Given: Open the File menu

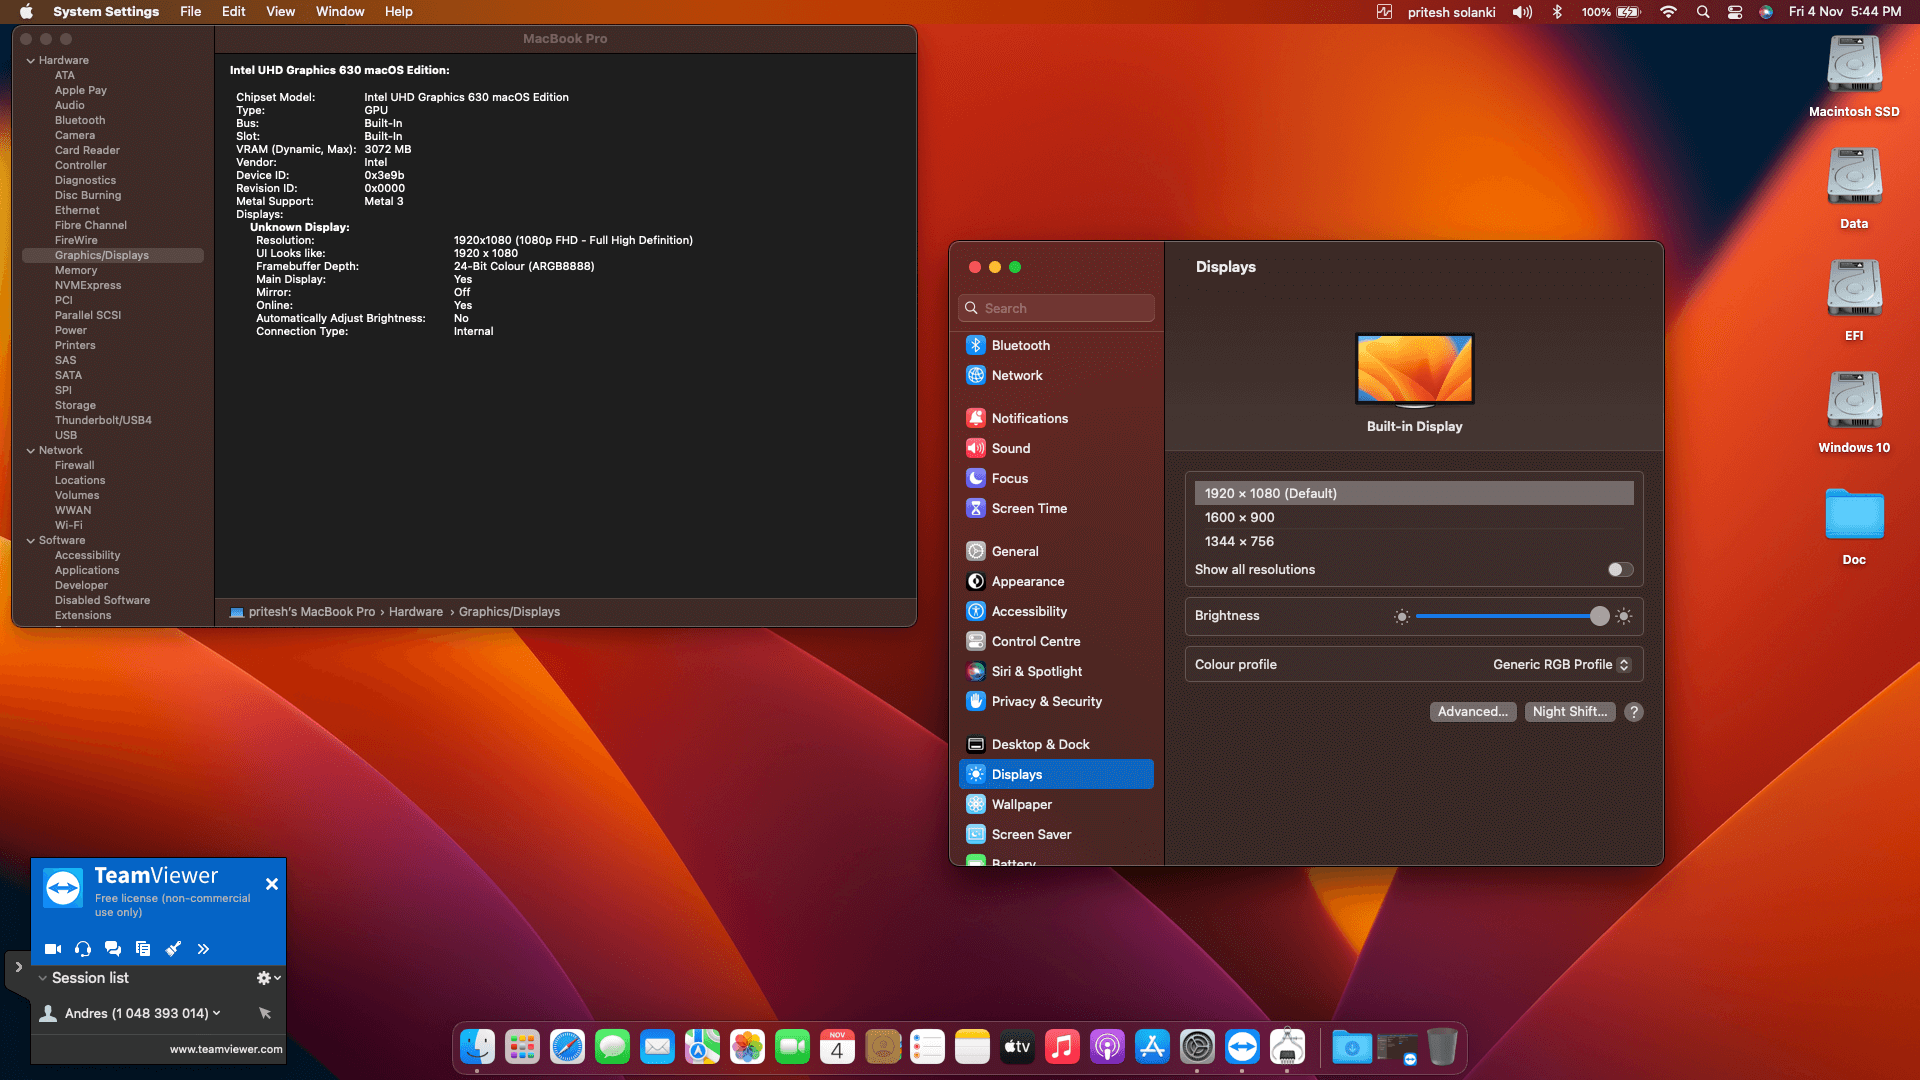Looking at the screenshot, I should click(x=190, y=12).
